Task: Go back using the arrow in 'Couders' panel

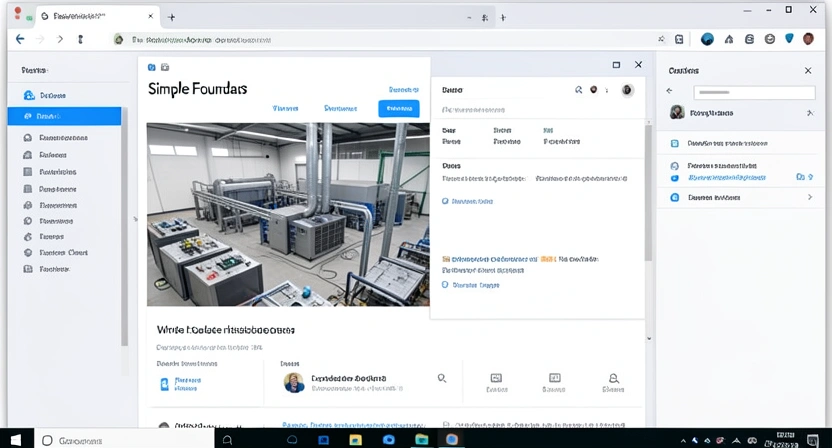Action: tap(670, 91)
